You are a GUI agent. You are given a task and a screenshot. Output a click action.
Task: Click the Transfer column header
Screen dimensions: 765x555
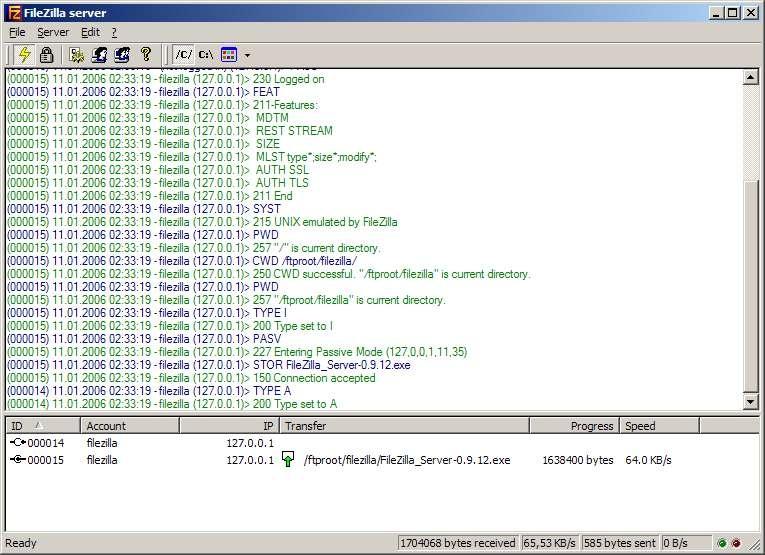point(404,426)
